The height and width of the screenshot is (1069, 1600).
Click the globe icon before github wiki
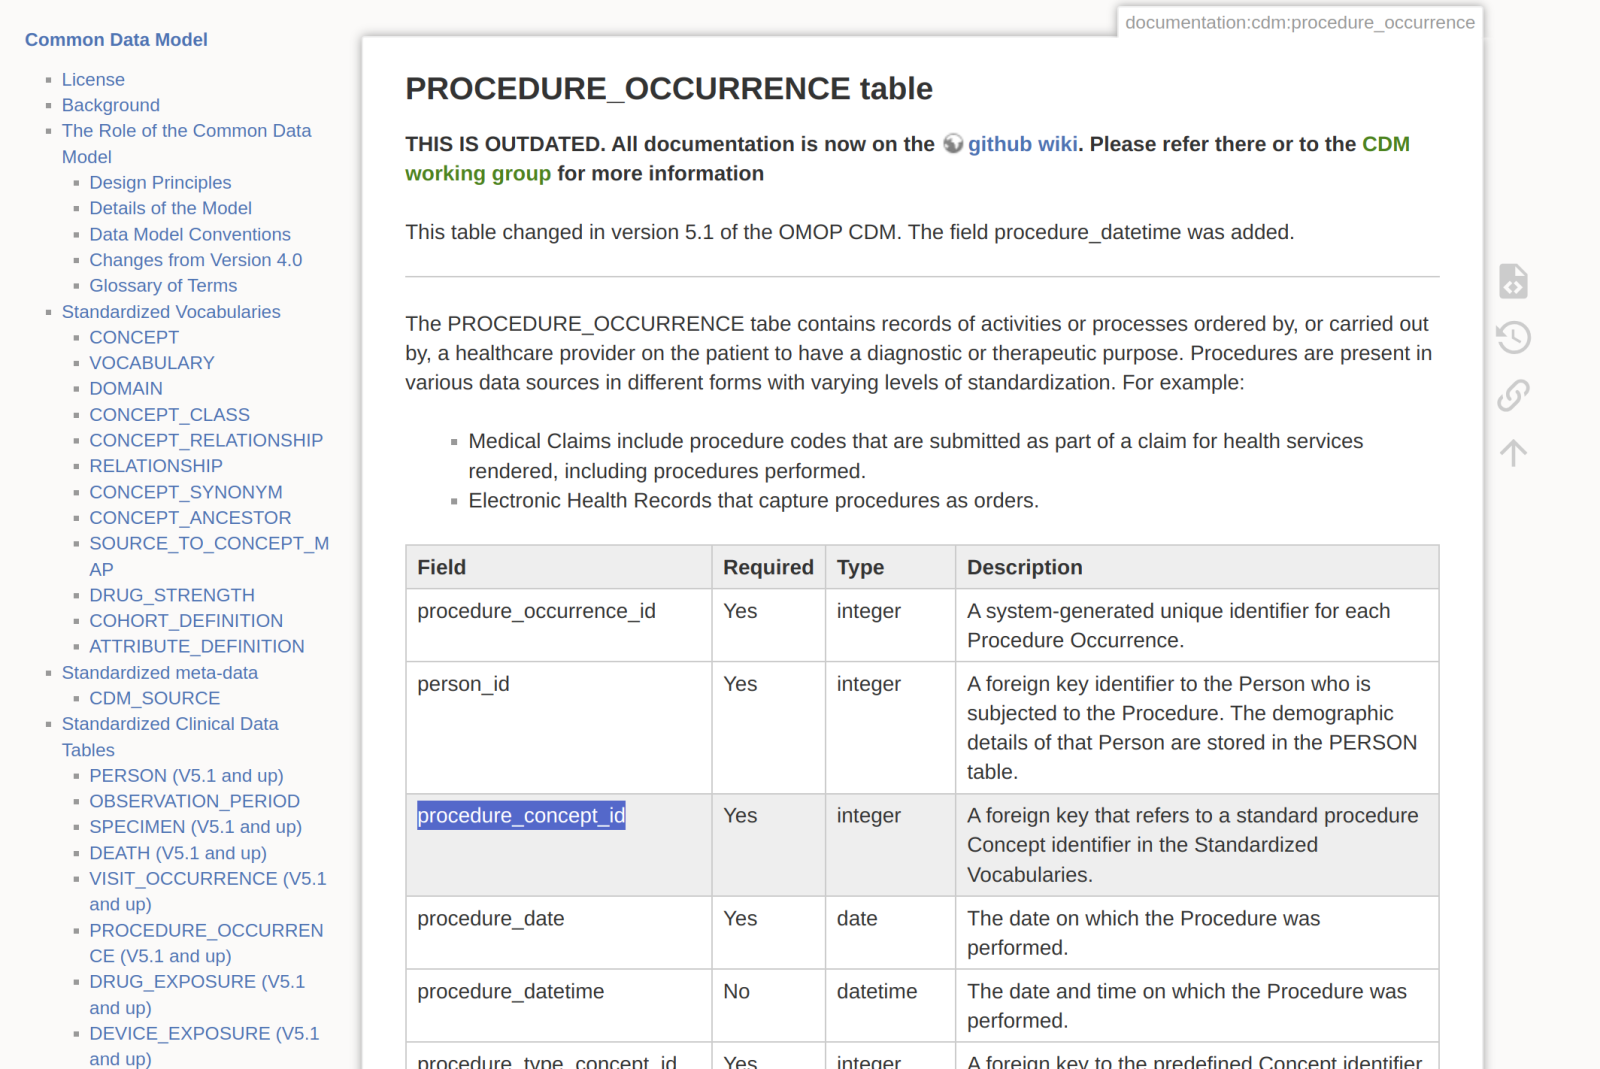[953, 144]
